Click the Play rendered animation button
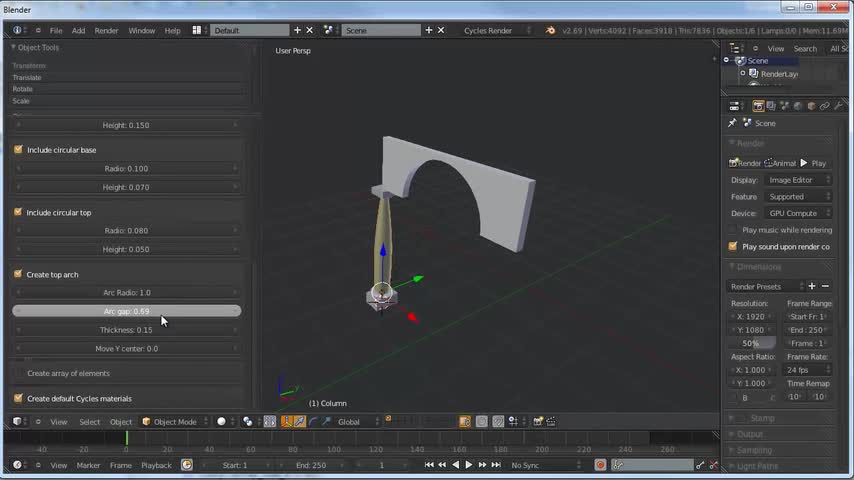Image resolution: width=854 pixels, height=480 pixels. 813,163
